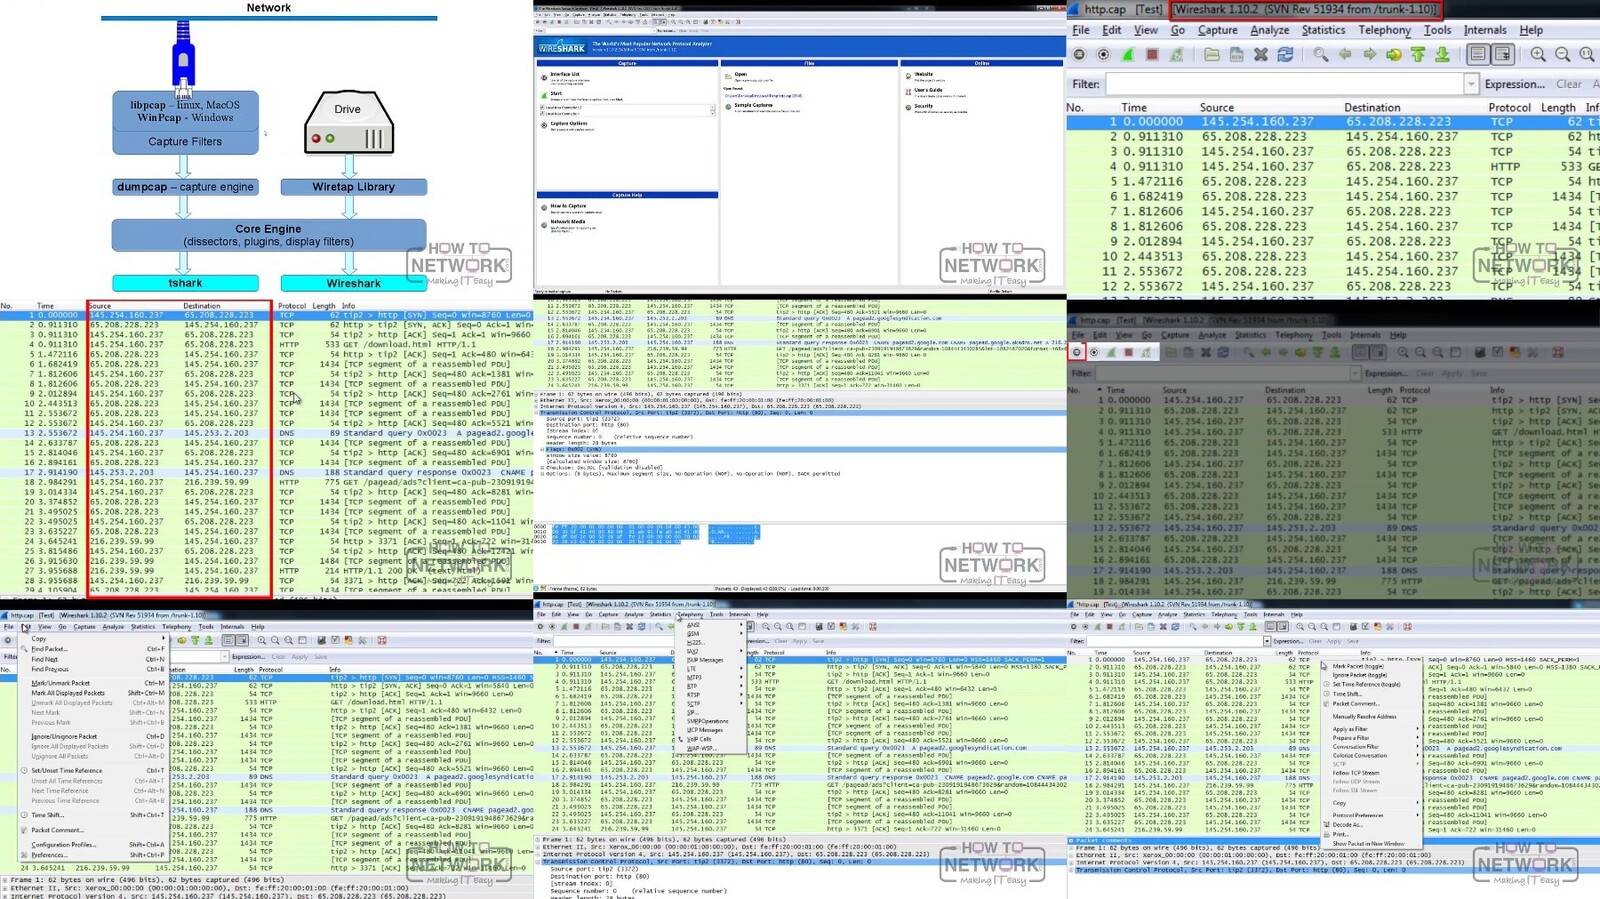
Task: Click the red Stop capture icon in enlarged toolbar
Action: [x=1152, y=55]
